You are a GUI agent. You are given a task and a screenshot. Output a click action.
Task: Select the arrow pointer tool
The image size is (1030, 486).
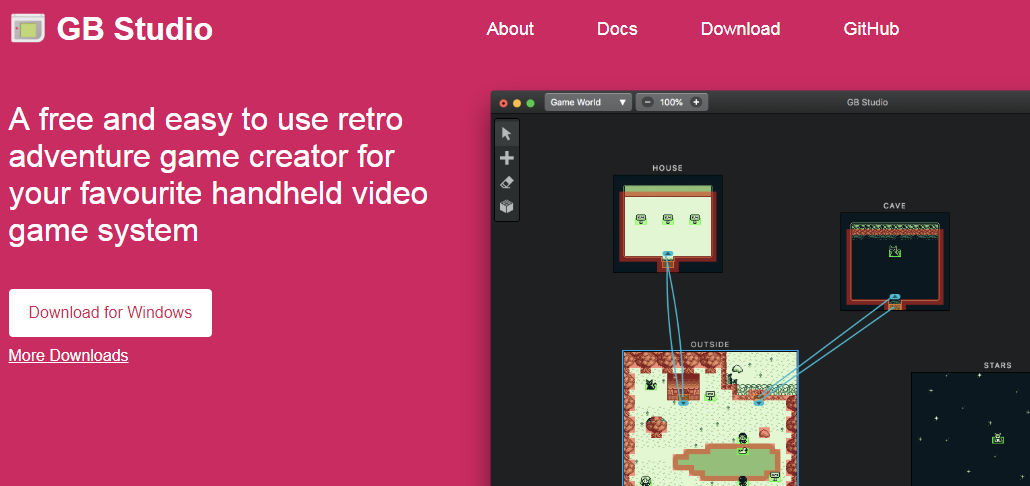tap(506, 134)
